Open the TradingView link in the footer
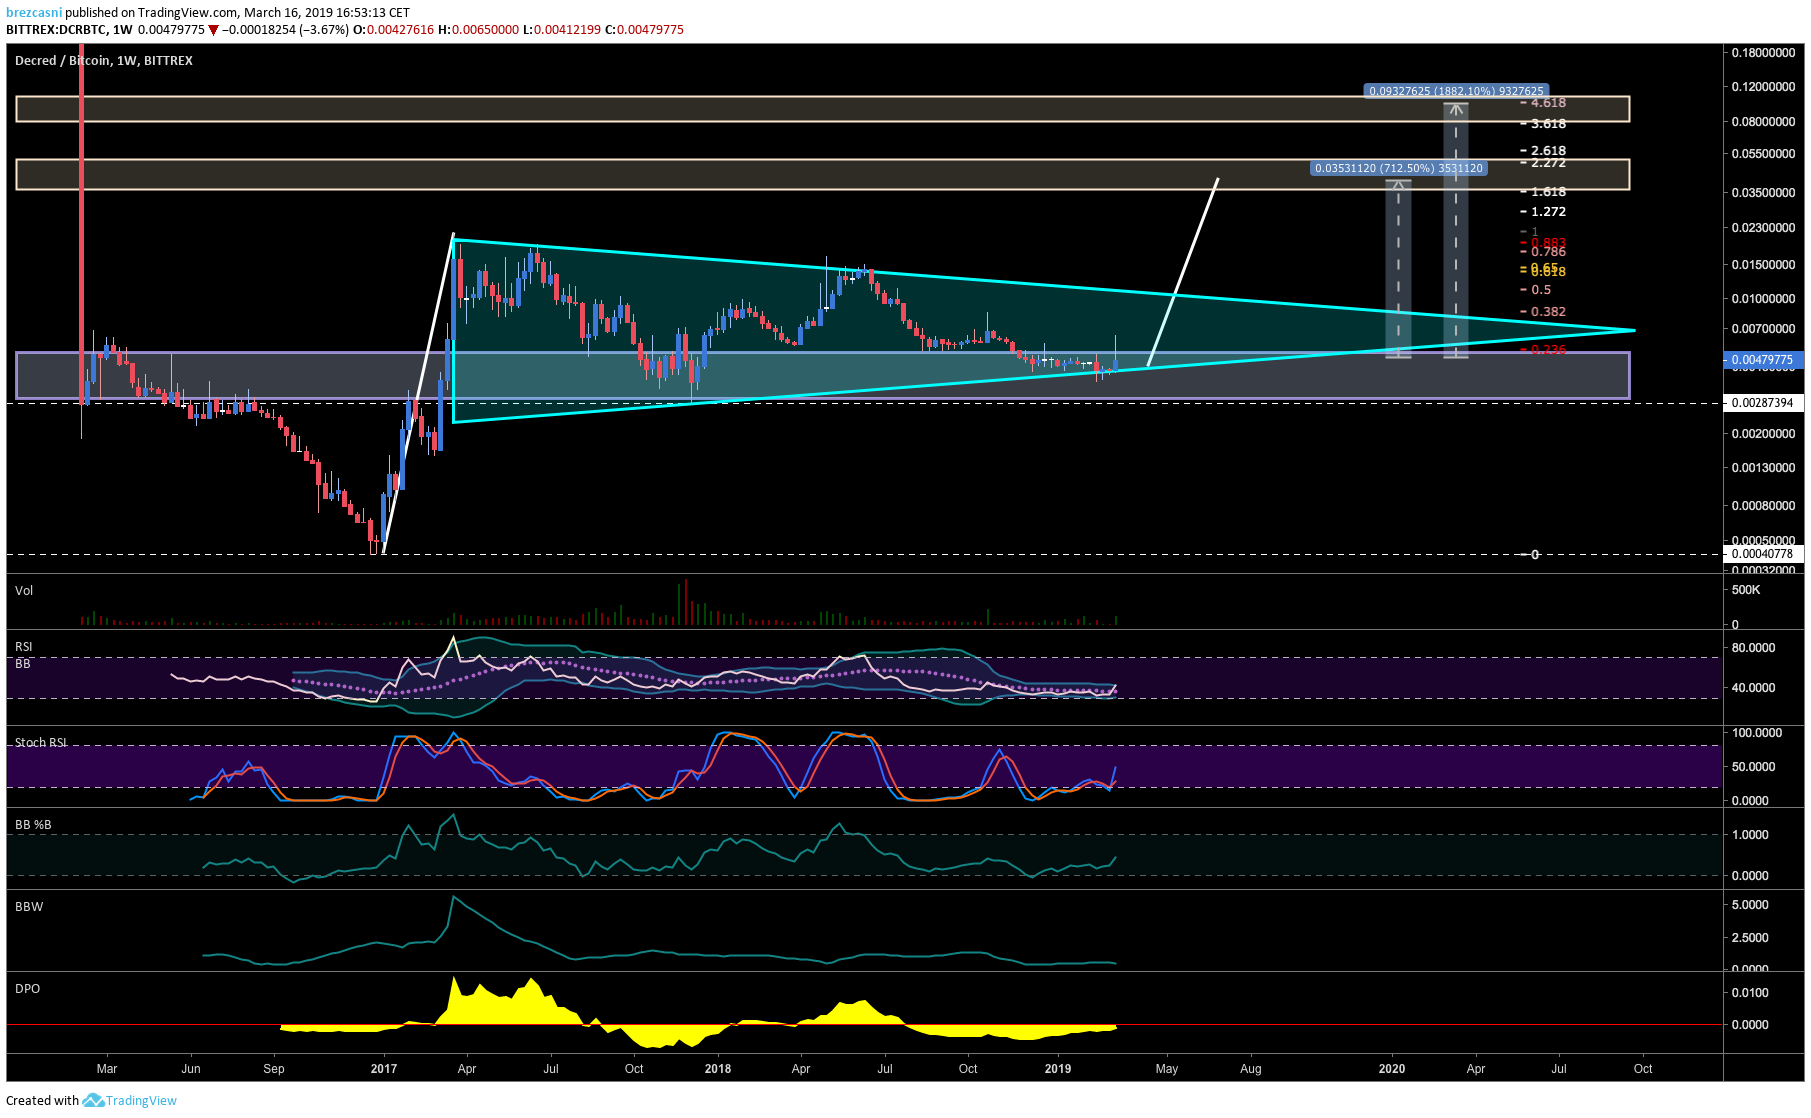 (x=141, y=1100)
